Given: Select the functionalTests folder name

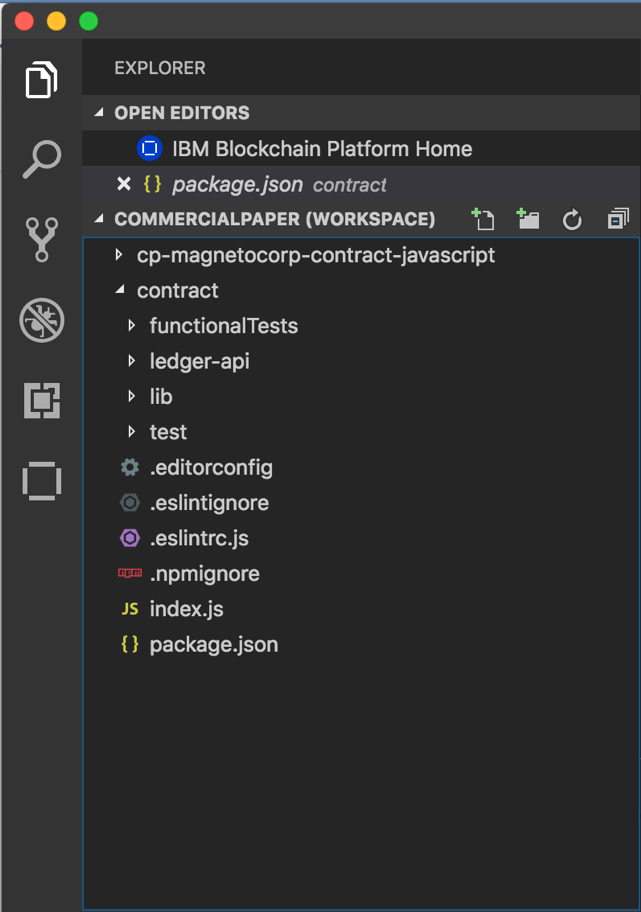Looking at the screenshot, I should (x=223, y=326).
